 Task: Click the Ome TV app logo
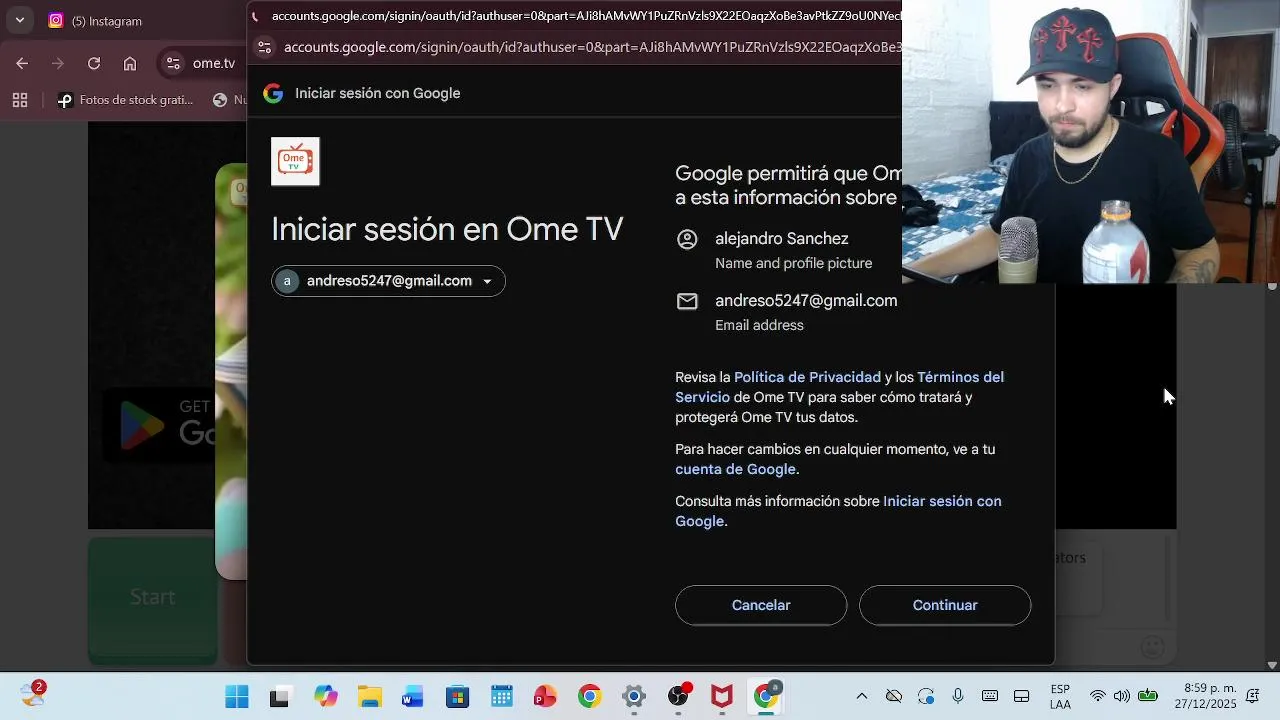tap(295, 161)
